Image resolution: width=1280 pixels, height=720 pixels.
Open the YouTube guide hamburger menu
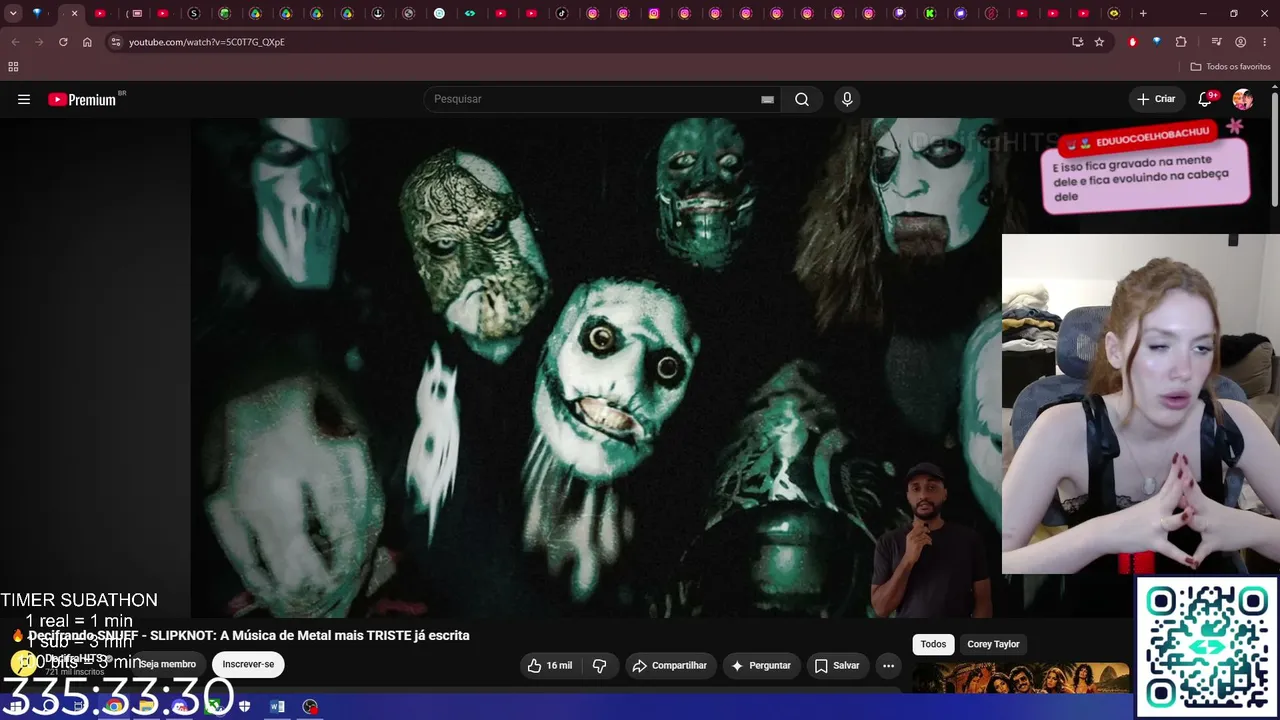(24, 99)
